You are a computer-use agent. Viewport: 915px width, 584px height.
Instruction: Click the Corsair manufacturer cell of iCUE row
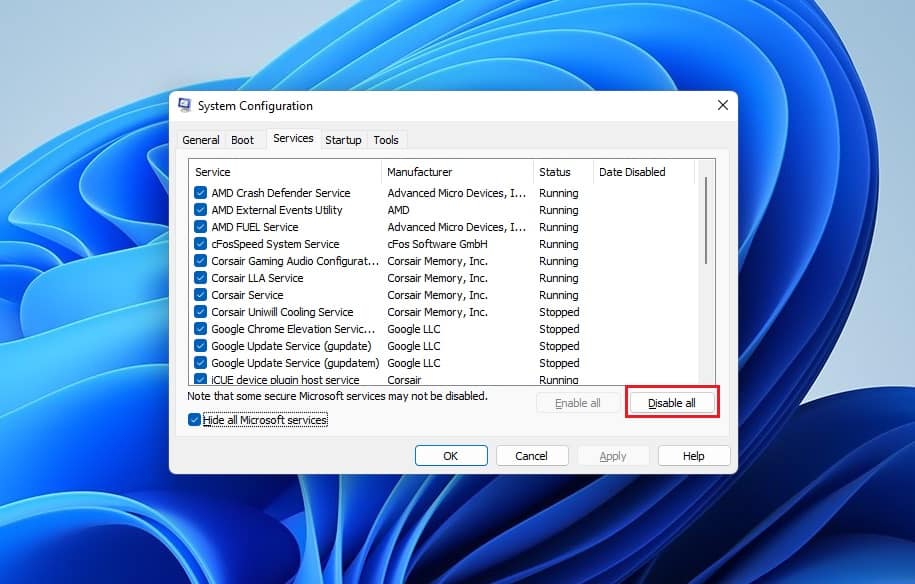pos(404,379)
